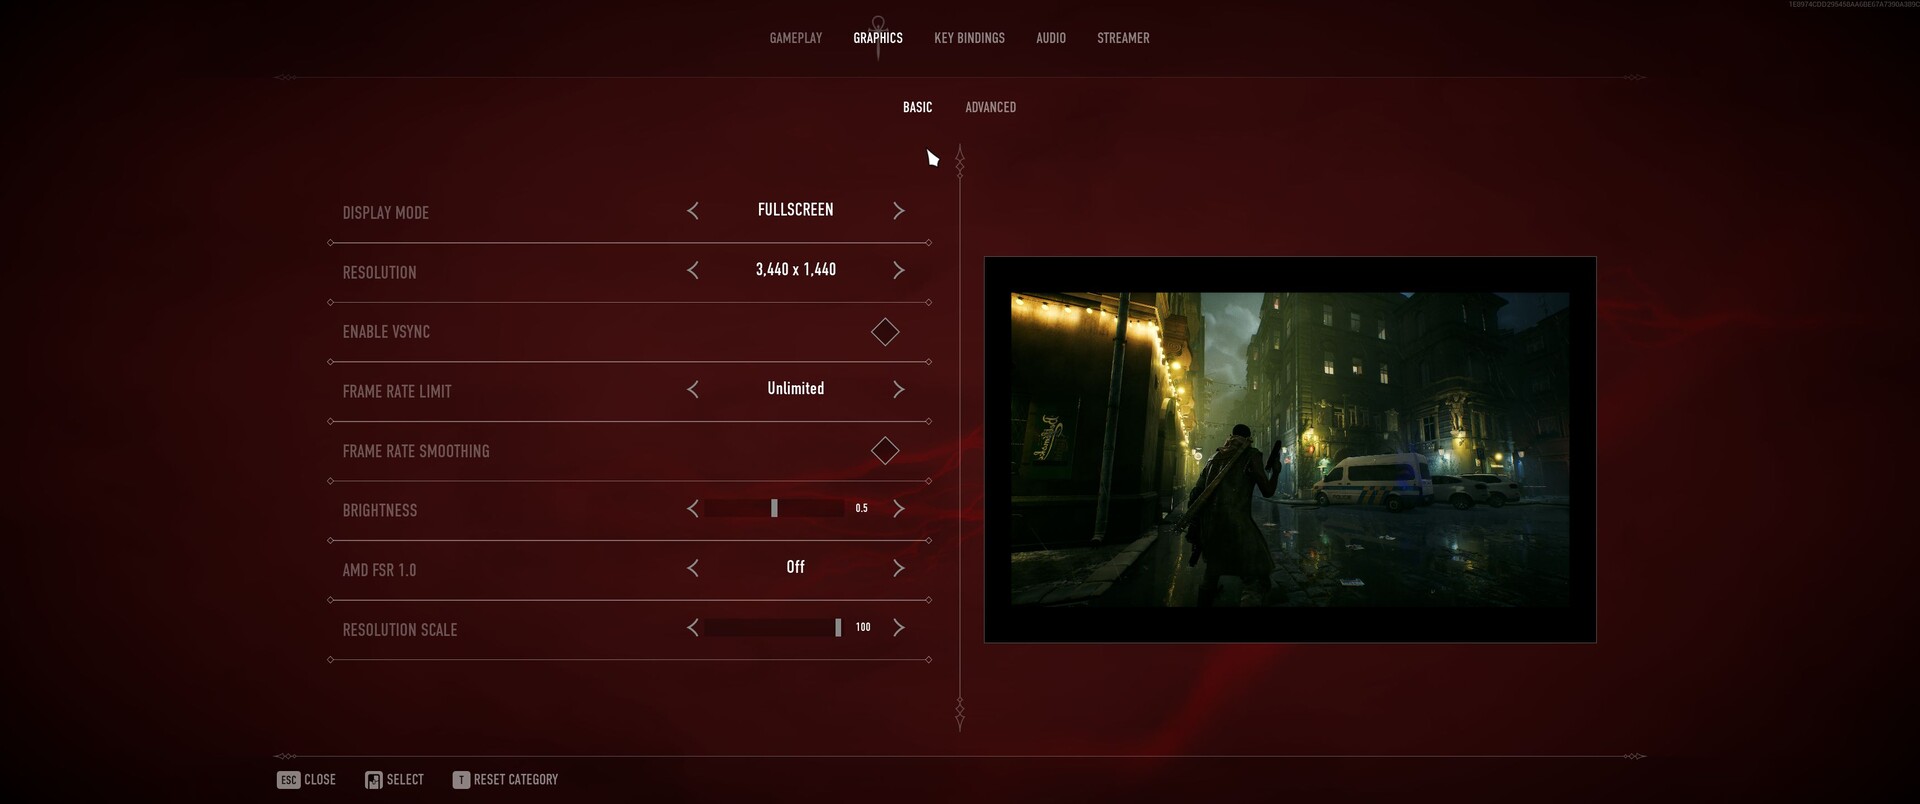Click the Brightness value 0.5
The image size is (1920, 804).
click(861, 508)
